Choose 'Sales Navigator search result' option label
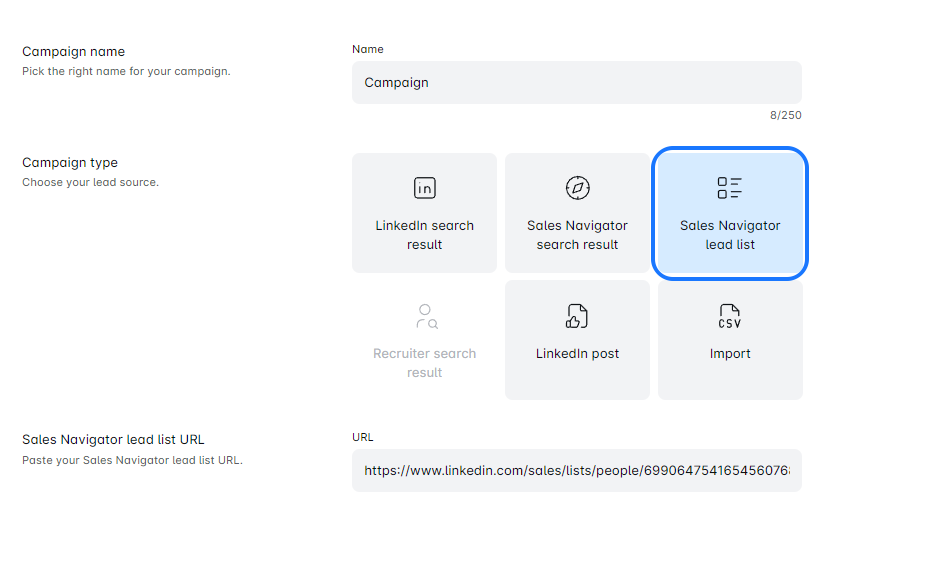 tap(577, 235)
